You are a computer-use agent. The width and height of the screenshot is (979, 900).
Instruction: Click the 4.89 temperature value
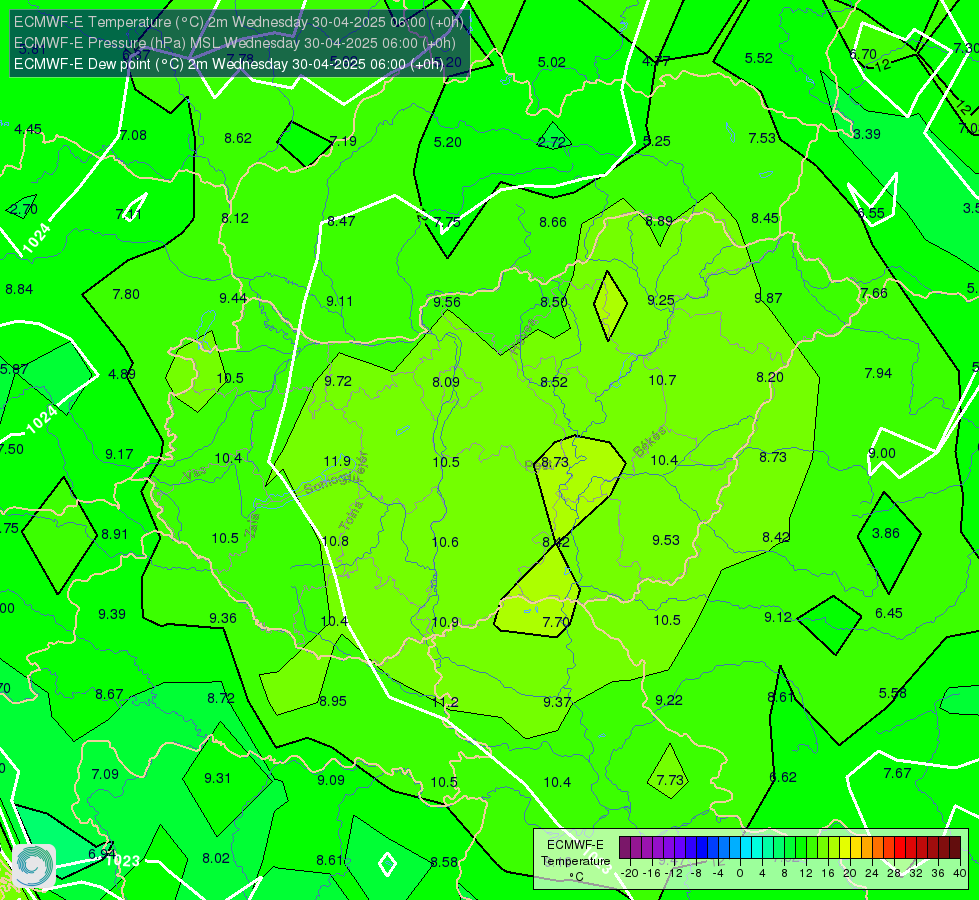(x=122, y=374)
